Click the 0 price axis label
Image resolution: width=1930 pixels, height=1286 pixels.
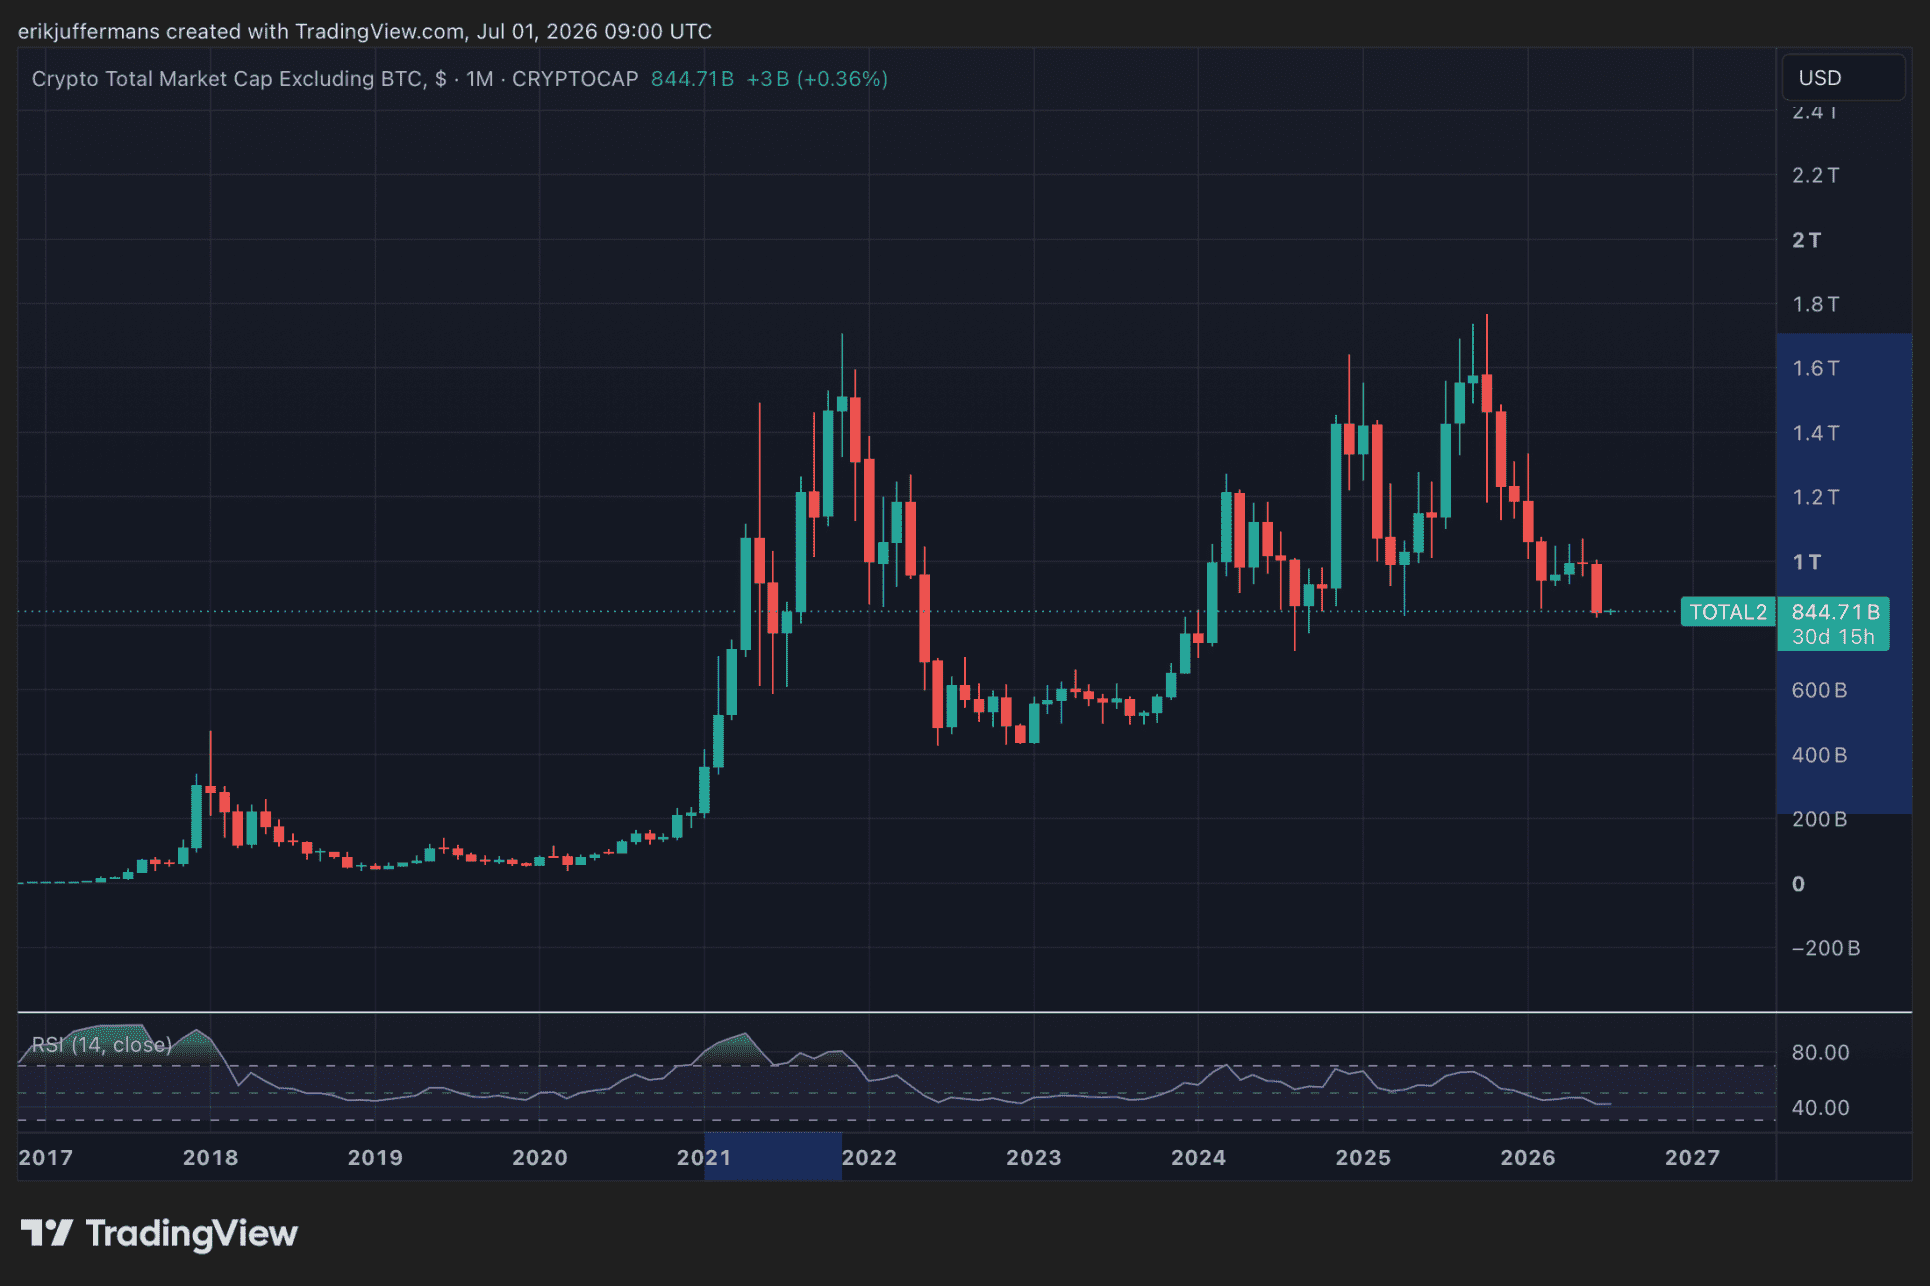click(x=1799, y=884)
